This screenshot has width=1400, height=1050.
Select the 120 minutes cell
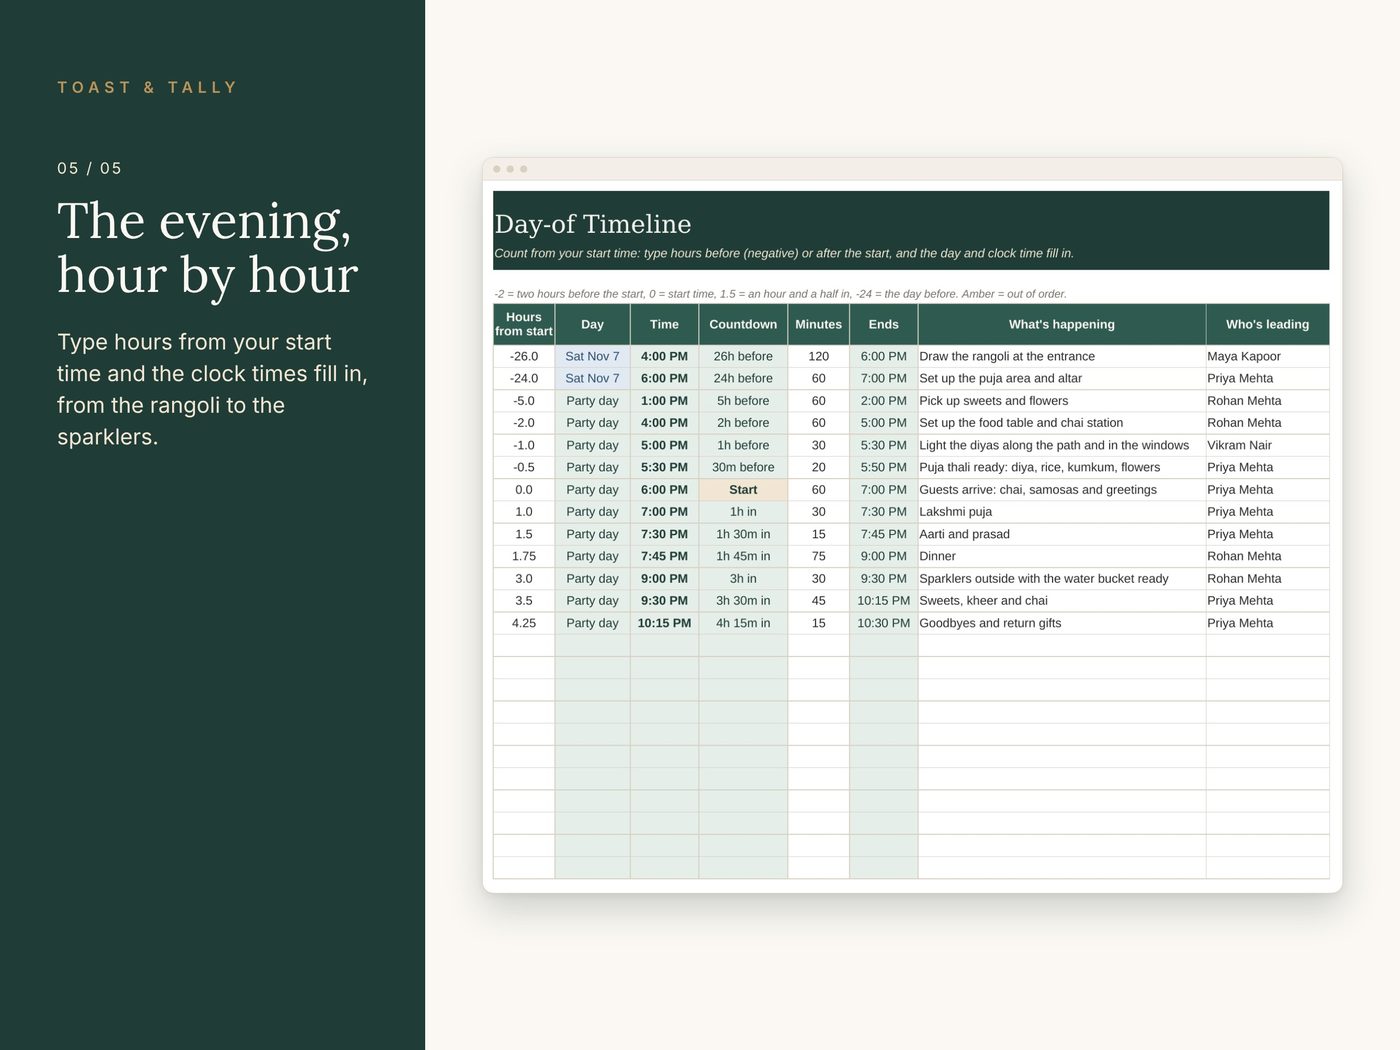(x=819, y=356)
